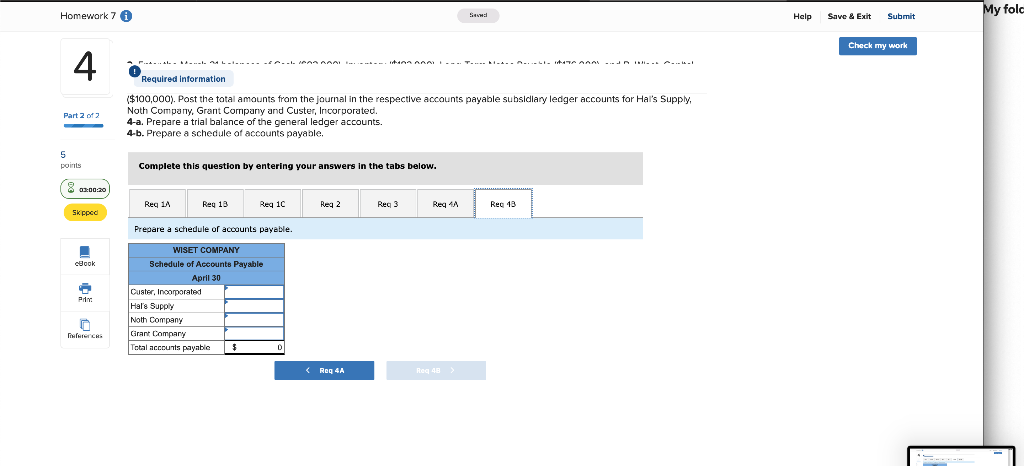Click Save & Exit
This screenshot has height=466, width=1024.
(849, 16)
